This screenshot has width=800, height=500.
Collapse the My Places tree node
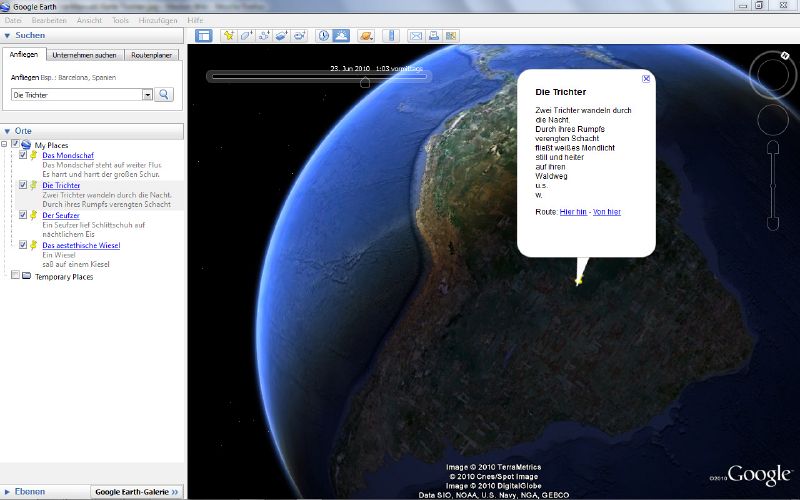(4, 144)
